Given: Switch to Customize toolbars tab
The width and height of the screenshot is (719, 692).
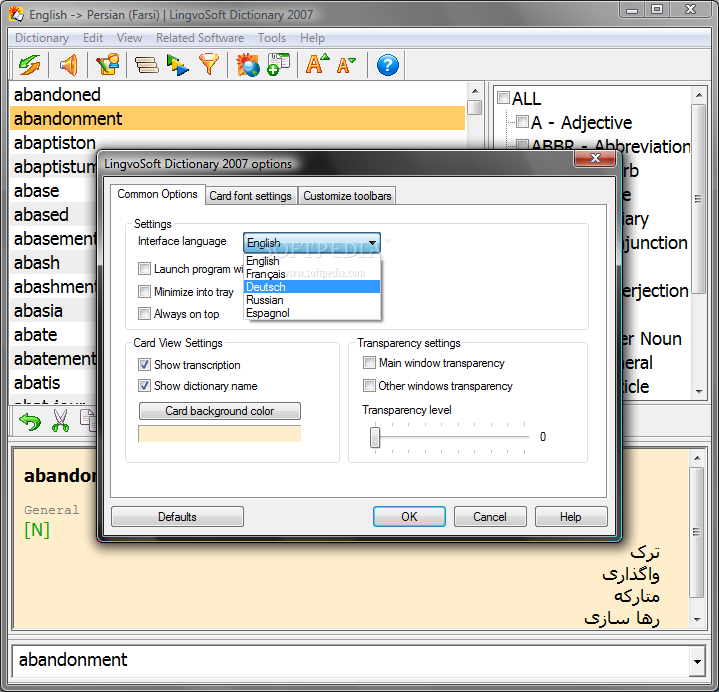Looking at the screenshot, I should pyautogui.click(x=347, y=196).
